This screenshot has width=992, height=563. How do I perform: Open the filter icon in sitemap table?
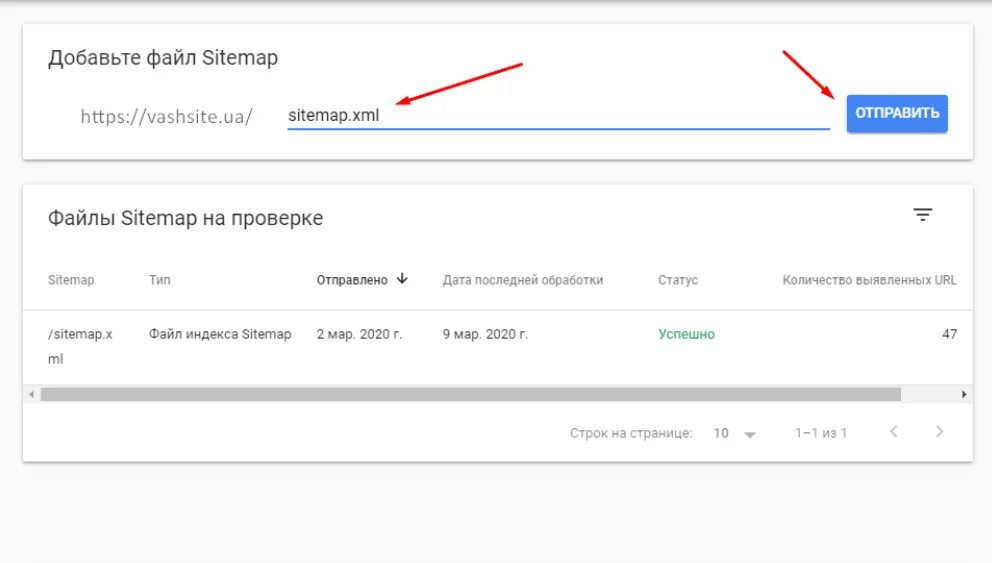point(922,215)
